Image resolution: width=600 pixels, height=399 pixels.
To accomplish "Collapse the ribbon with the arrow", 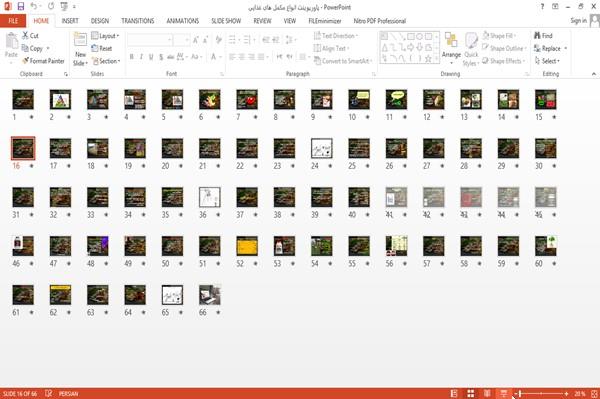I will (594, 74).
